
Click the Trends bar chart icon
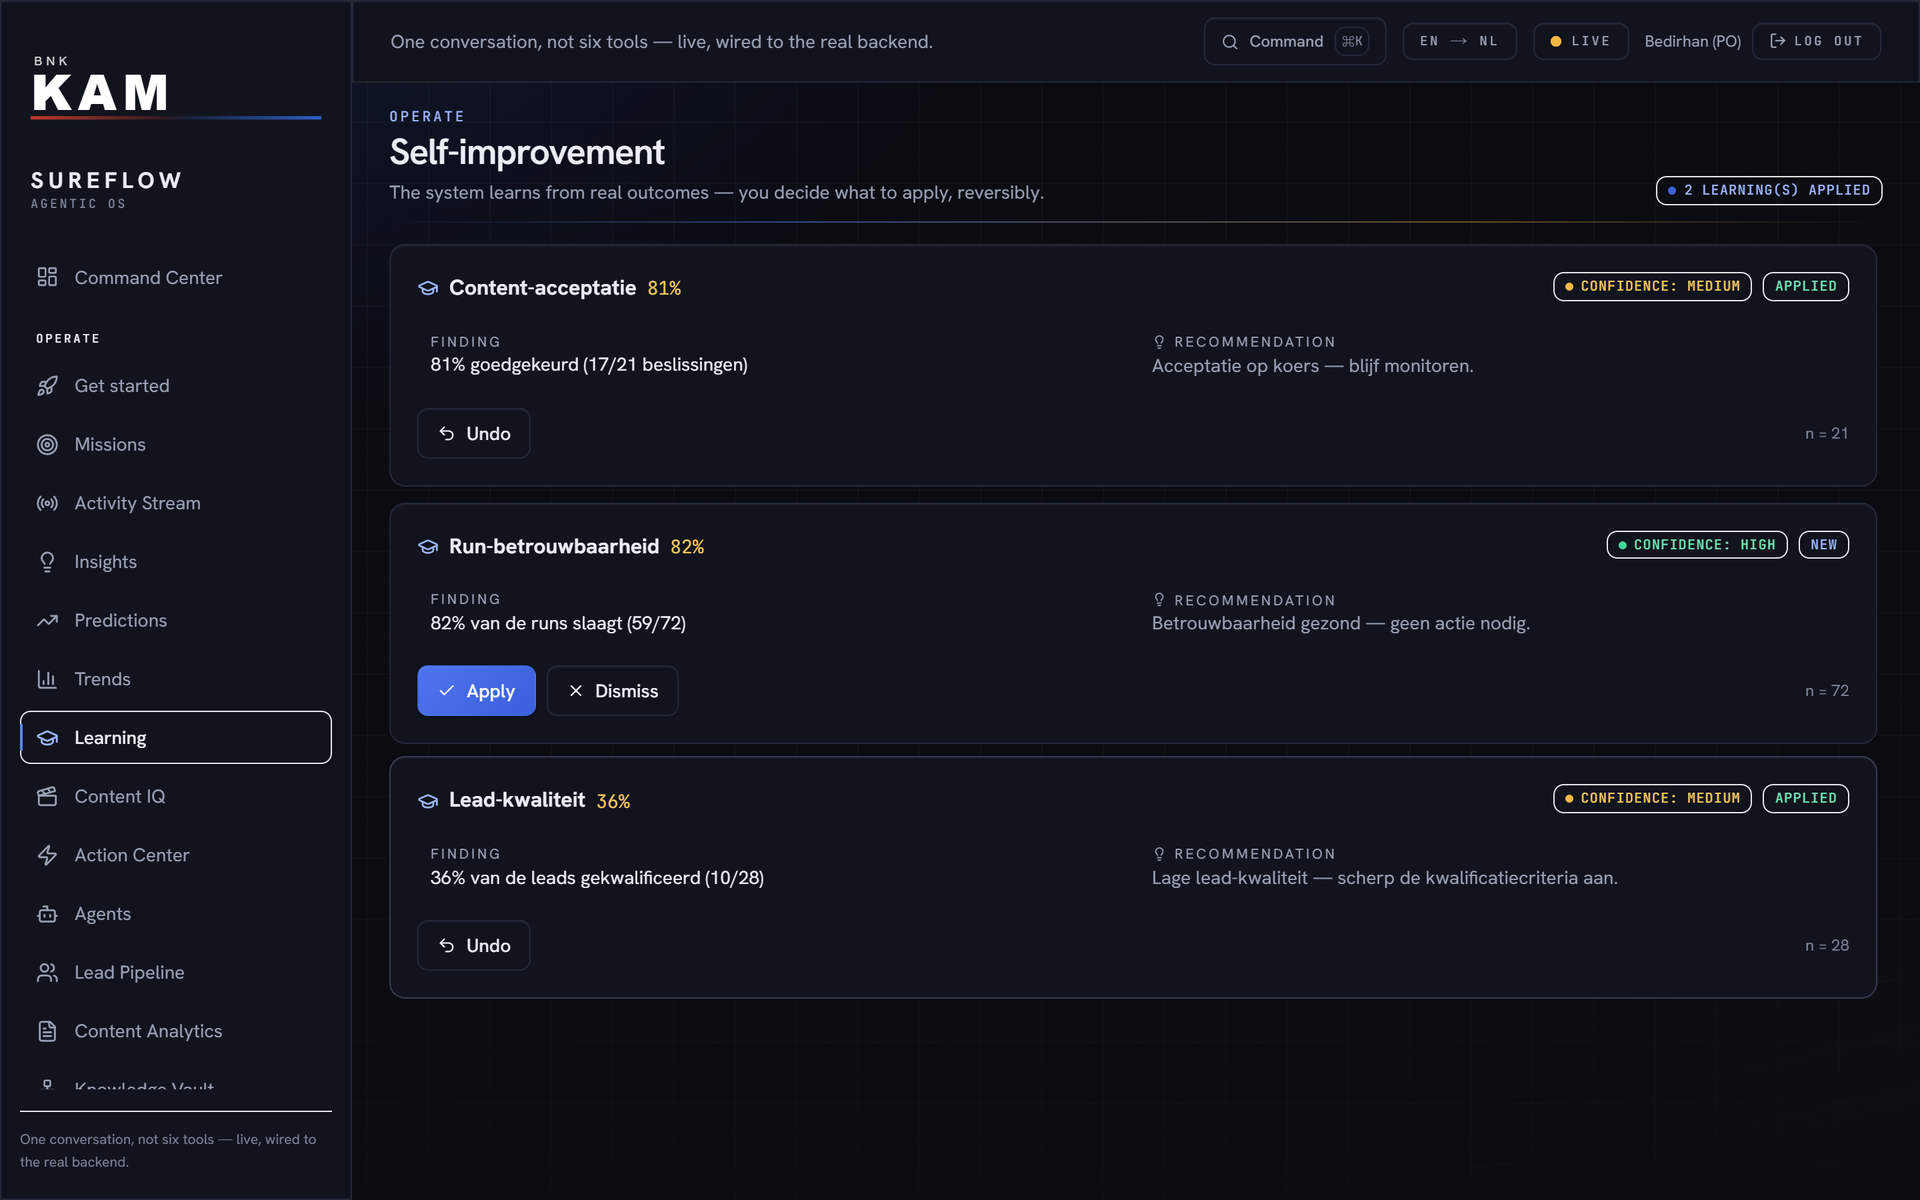47,679
